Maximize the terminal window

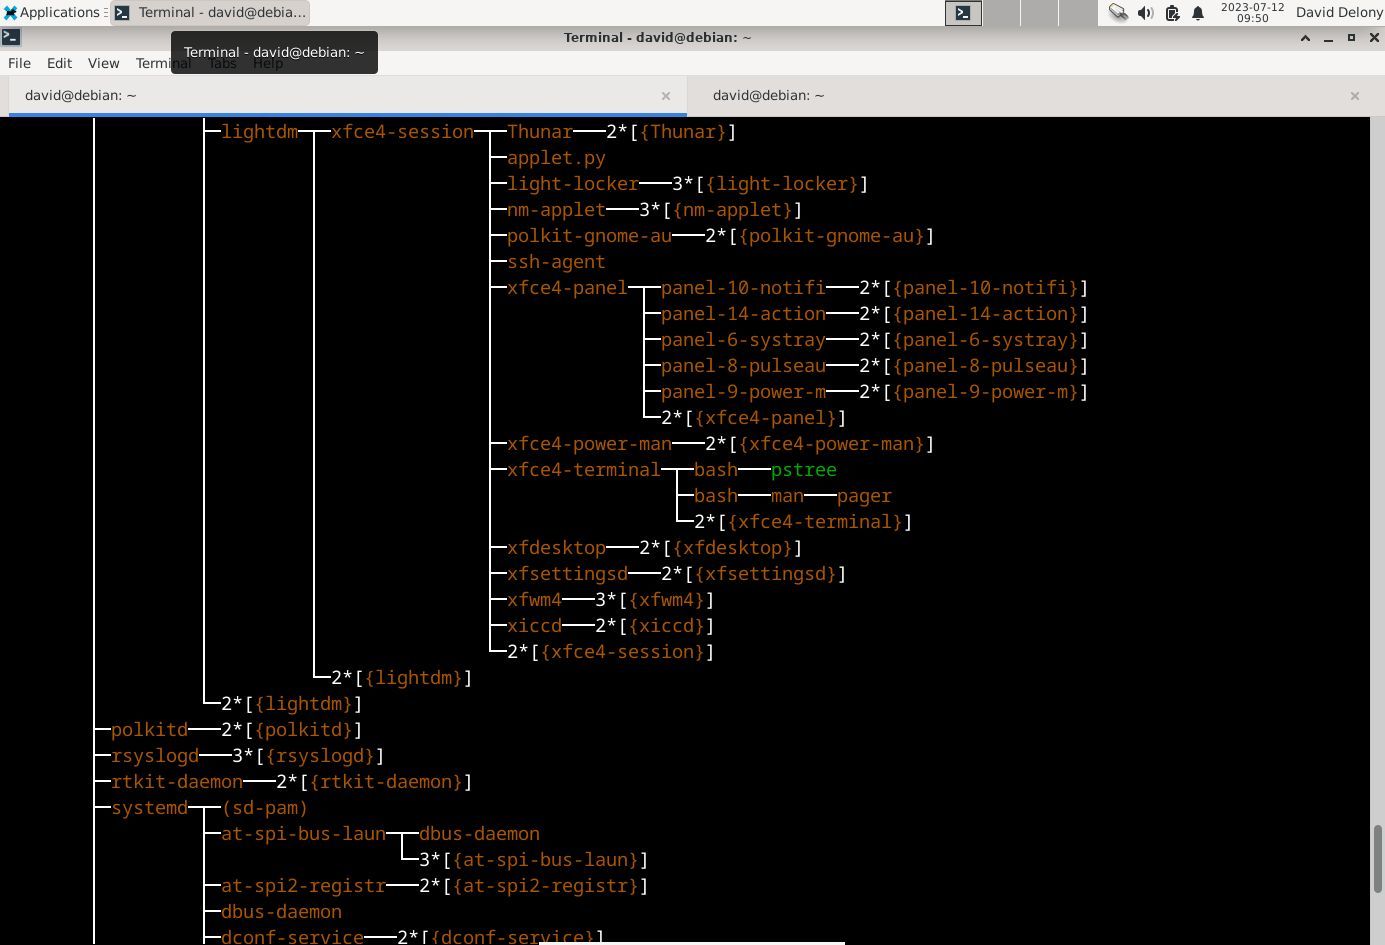(1351, 38)
